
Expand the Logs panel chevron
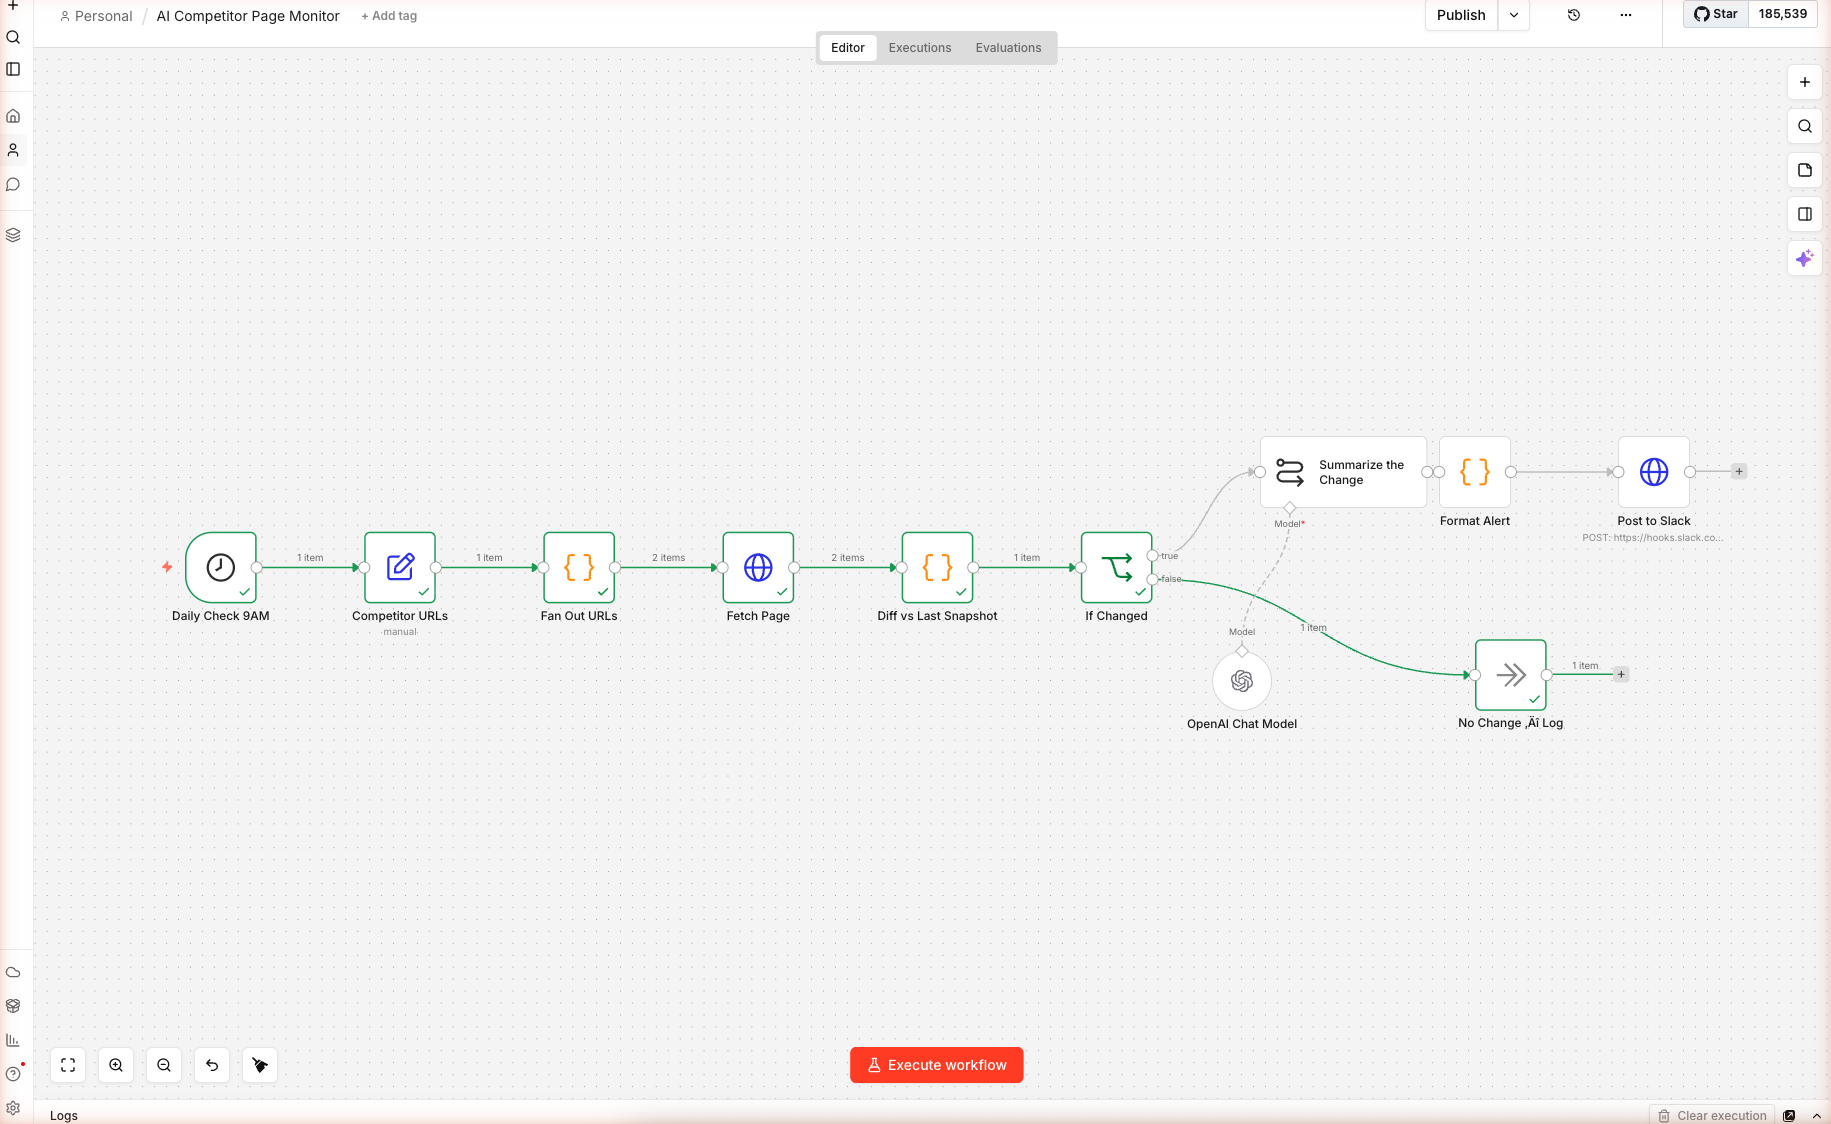tap(1816, 1115)
